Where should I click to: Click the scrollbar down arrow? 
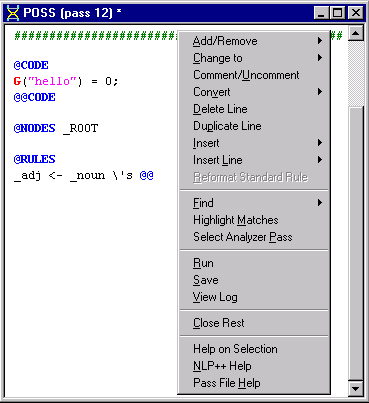[355, 388]
